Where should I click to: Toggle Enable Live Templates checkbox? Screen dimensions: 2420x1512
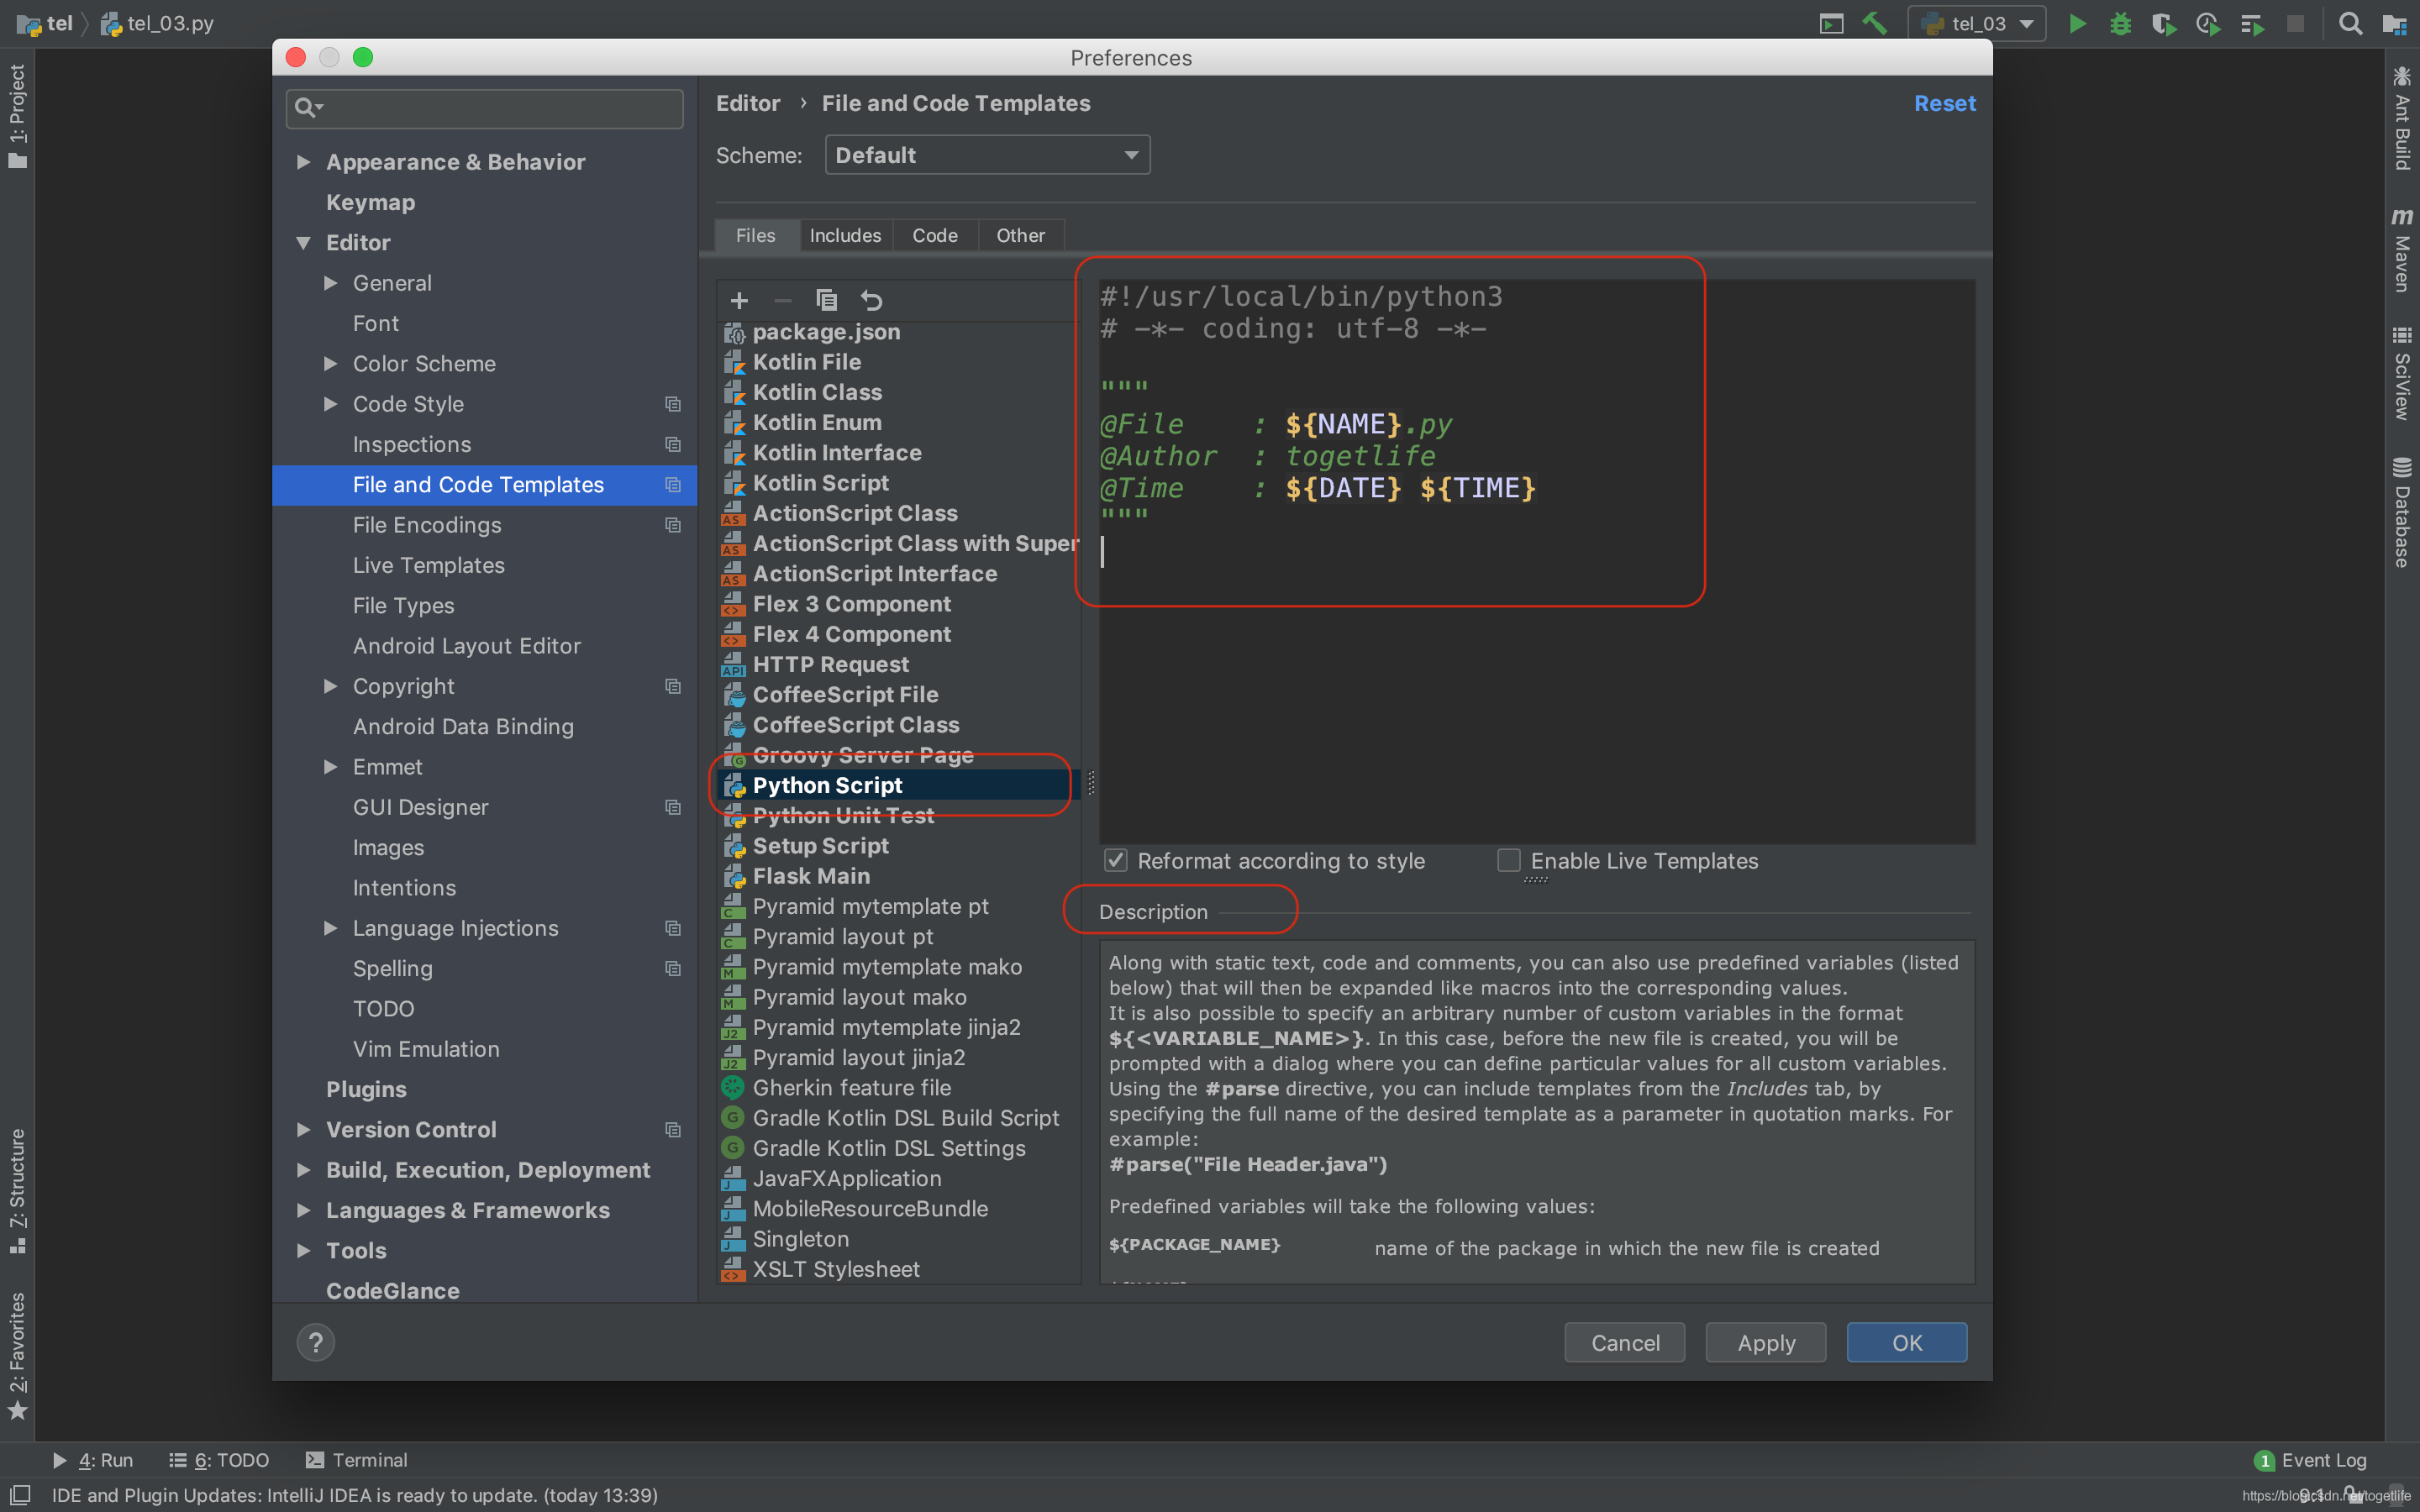pos(1509,860)
